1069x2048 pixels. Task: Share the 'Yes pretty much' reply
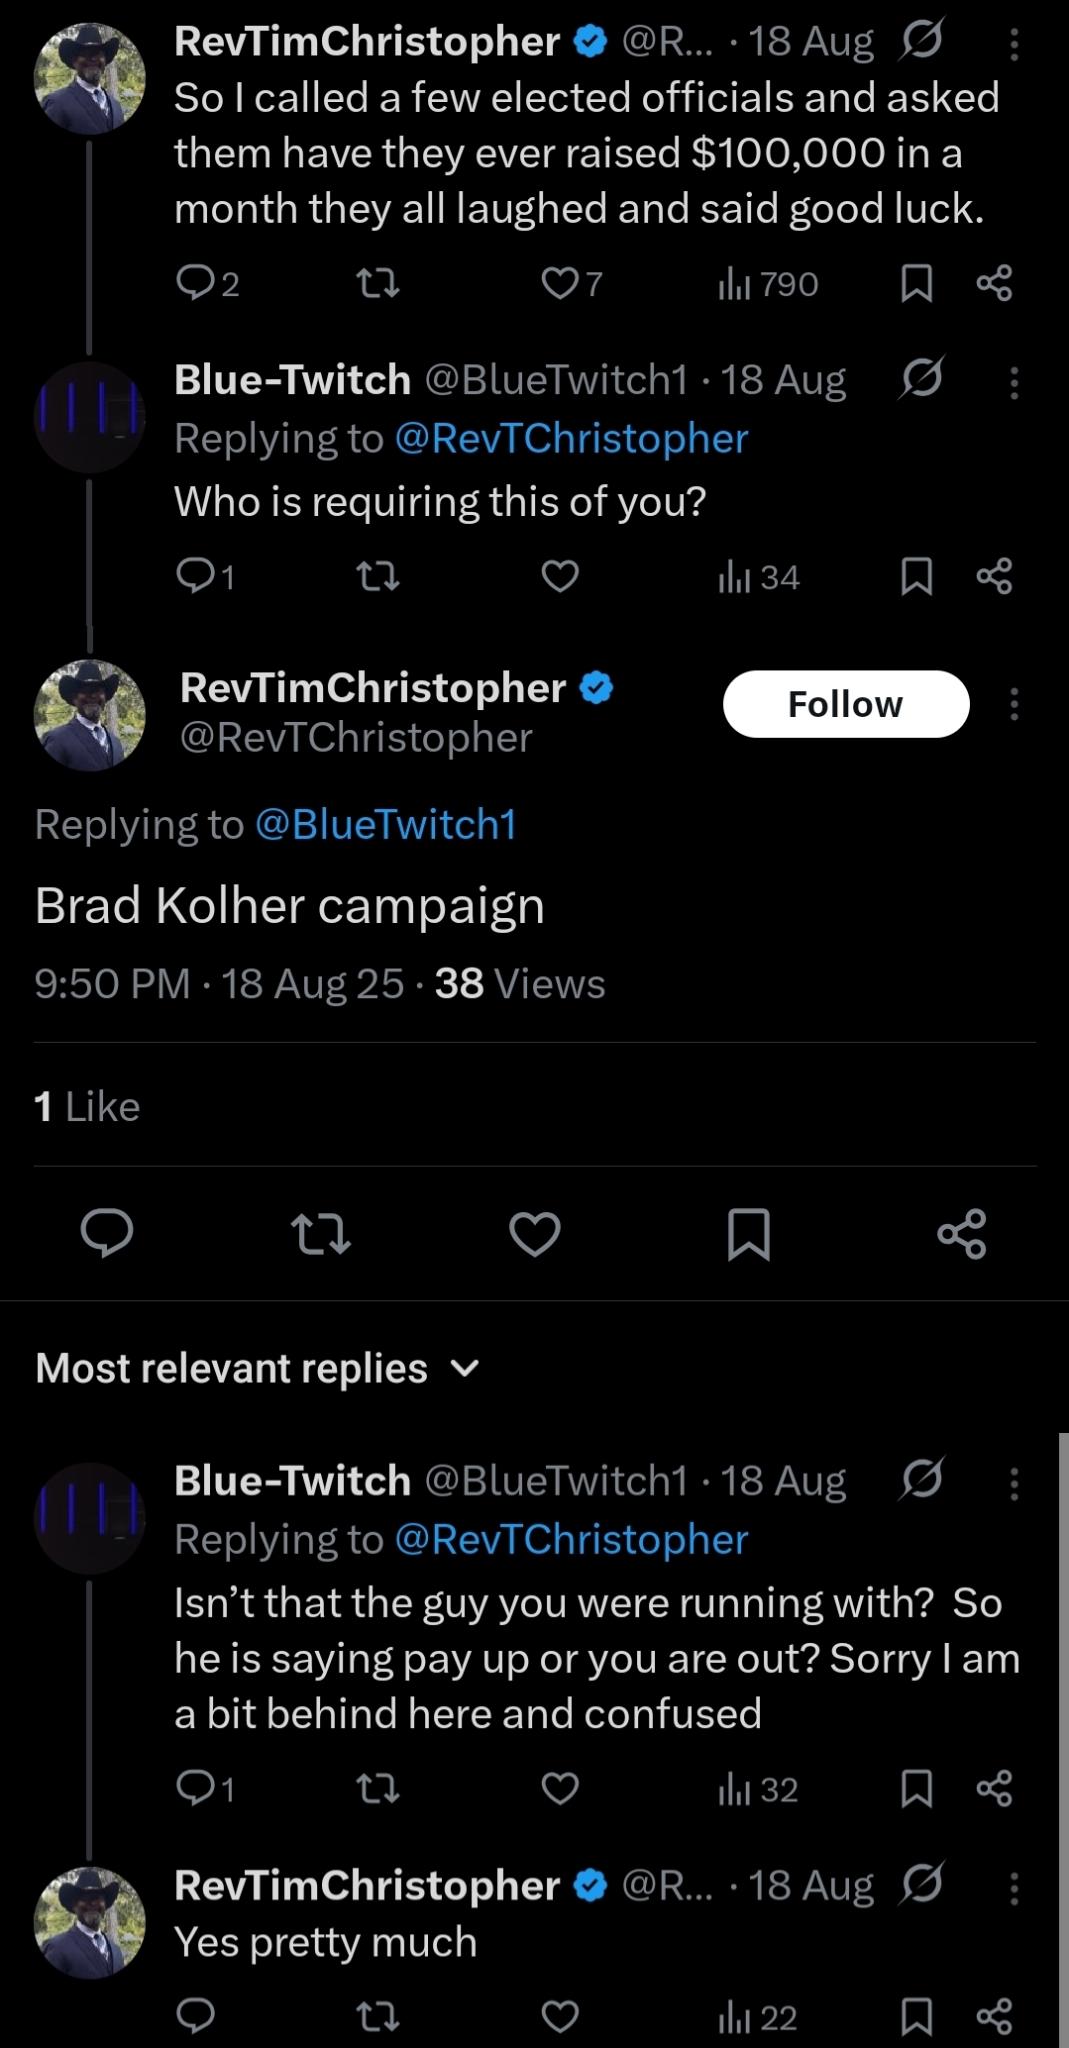click(x=994, y=2016)
